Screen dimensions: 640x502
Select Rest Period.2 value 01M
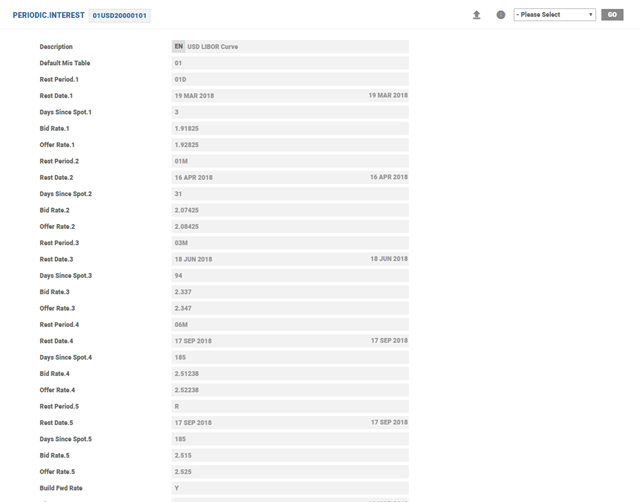290,161
